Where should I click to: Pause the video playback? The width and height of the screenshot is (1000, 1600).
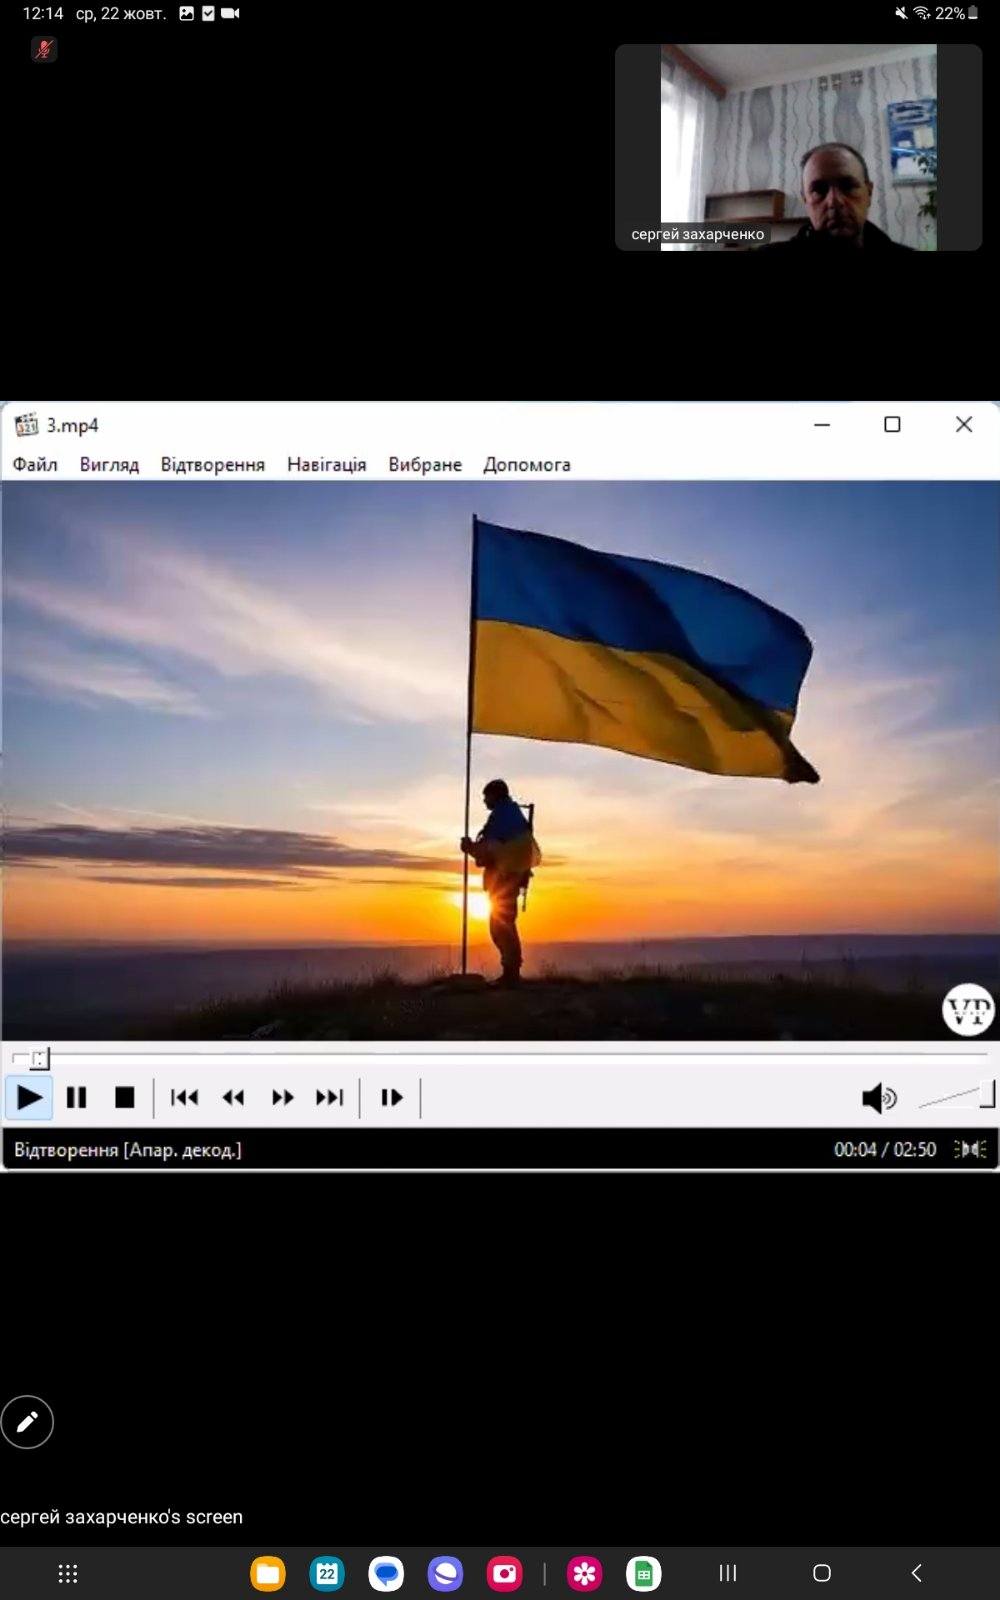(76, 1098)
